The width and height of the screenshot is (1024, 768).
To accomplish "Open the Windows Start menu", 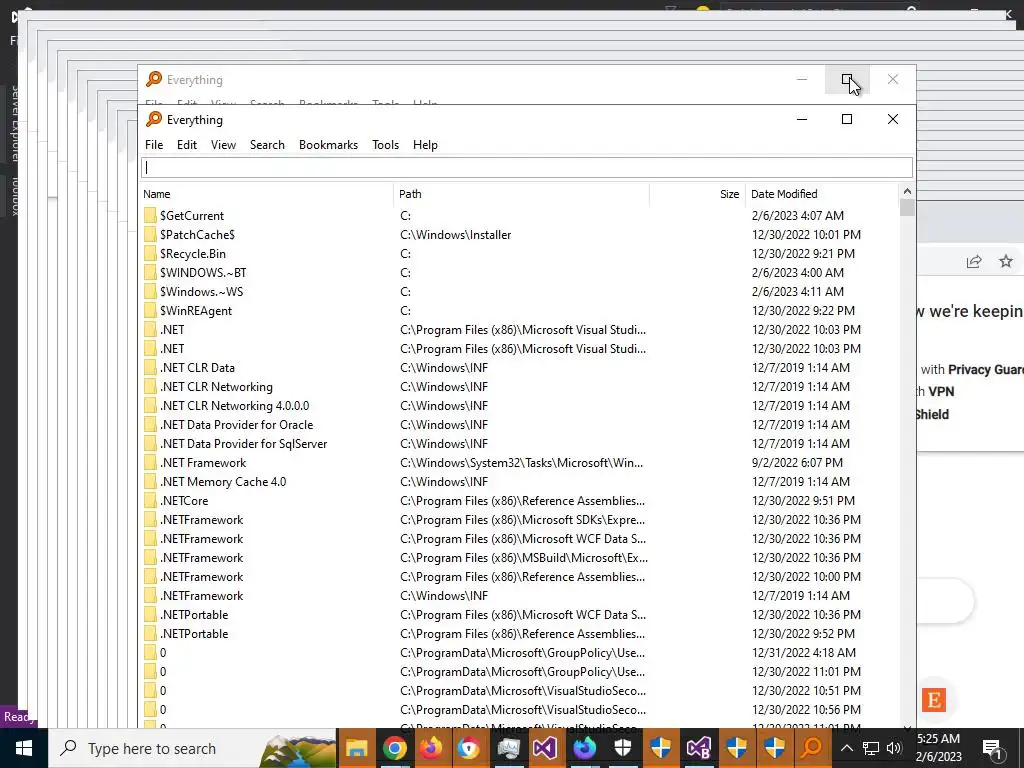I will pos(24,748).
